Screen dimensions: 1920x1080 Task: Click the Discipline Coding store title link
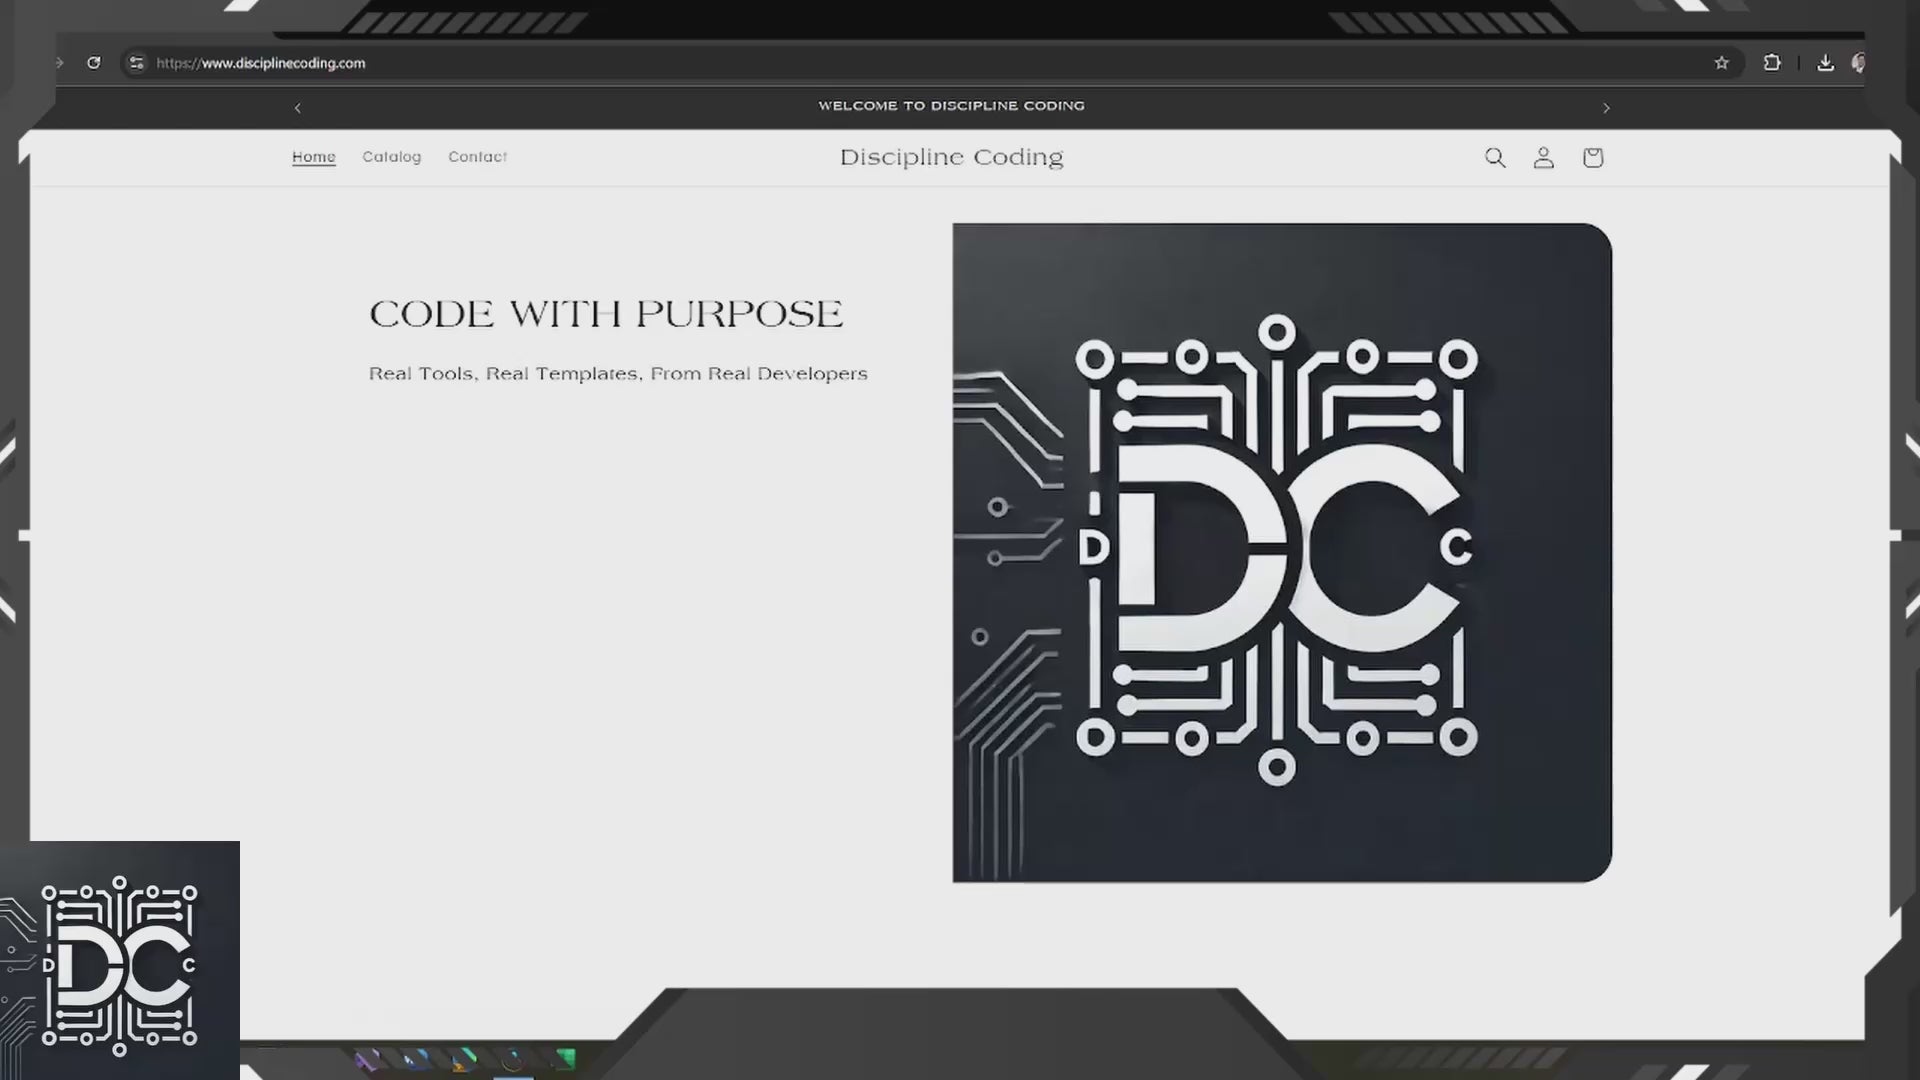[951, 158]
